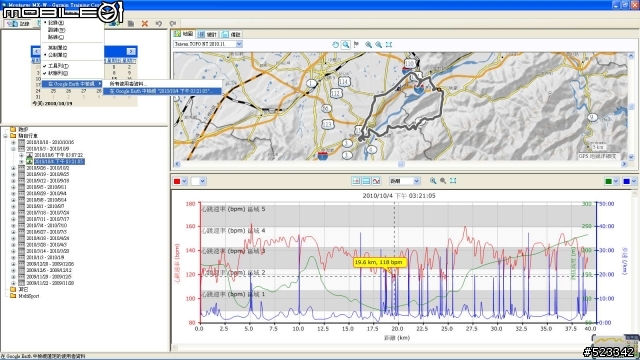The width and height of the screenshot is (640, 360).
Task: Click the calendar next month arrow button
Action: click(131, 51)
